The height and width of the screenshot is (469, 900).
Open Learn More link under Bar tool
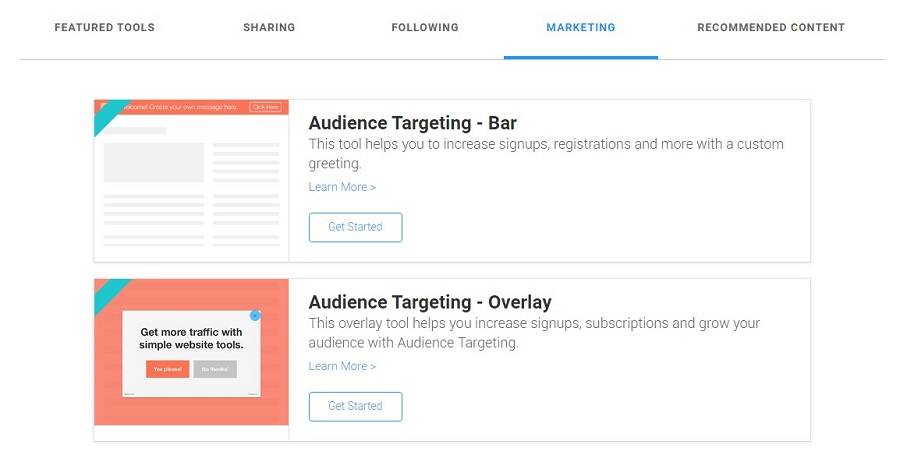click(342, 187)
